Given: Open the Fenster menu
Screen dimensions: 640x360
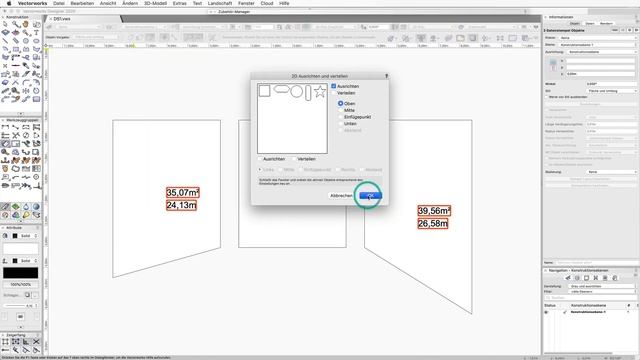Looking at the screenshot, I should pyautogui.click(x=246, y=3).
